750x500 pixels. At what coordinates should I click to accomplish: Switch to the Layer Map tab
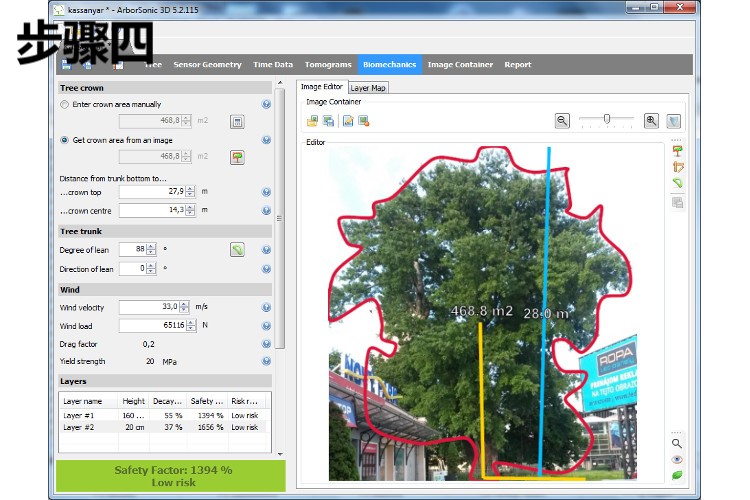[368, 88]
